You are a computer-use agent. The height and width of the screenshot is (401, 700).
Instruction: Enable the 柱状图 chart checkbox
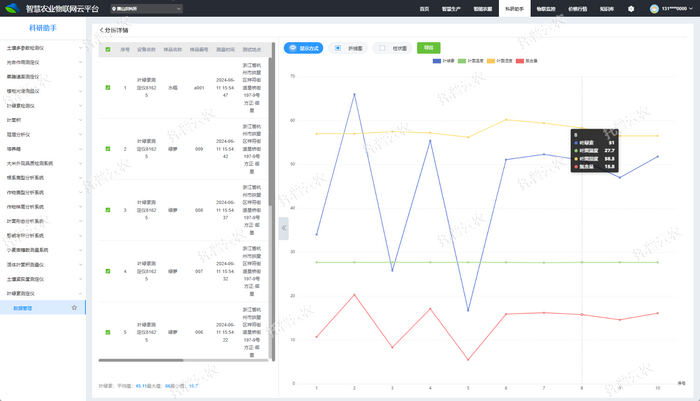[380, 47]
